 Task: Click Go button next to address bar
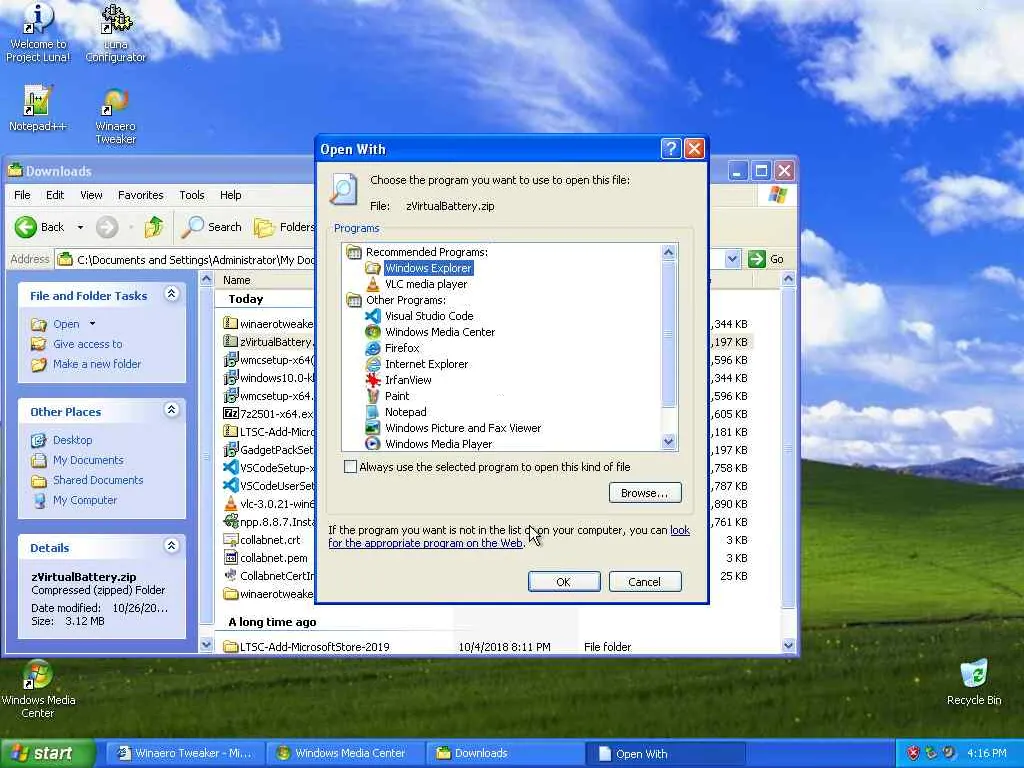pos(766,259)
